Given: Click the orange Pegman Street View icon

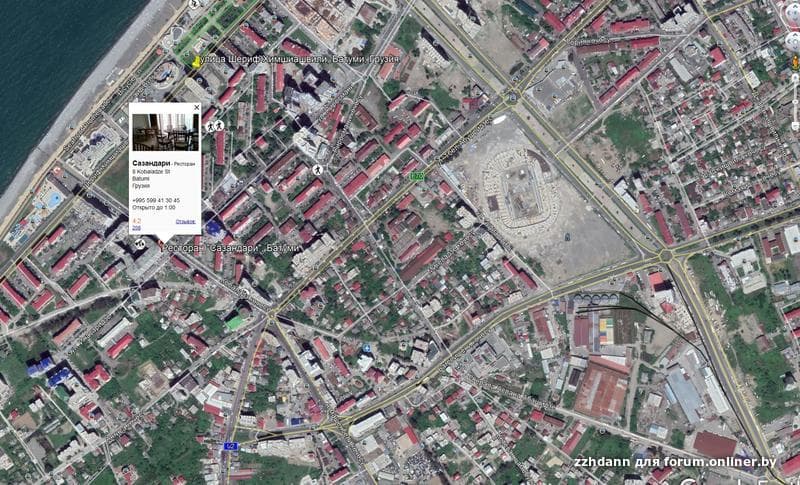Looking at the screenshot, I should pos(795,63).
